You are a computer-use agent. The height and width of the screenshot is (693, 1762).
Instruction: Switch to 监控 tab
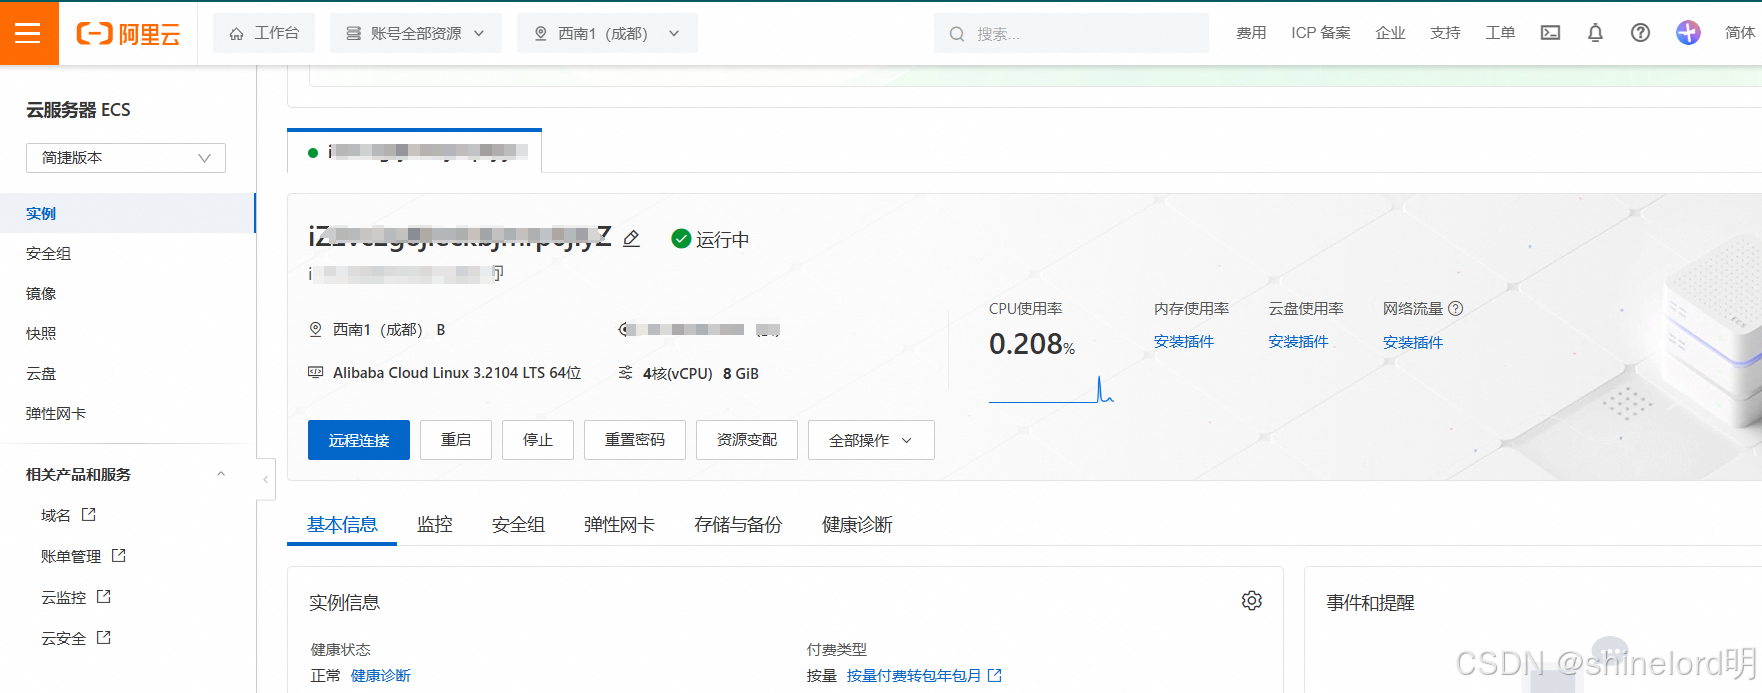coord(435,525)
